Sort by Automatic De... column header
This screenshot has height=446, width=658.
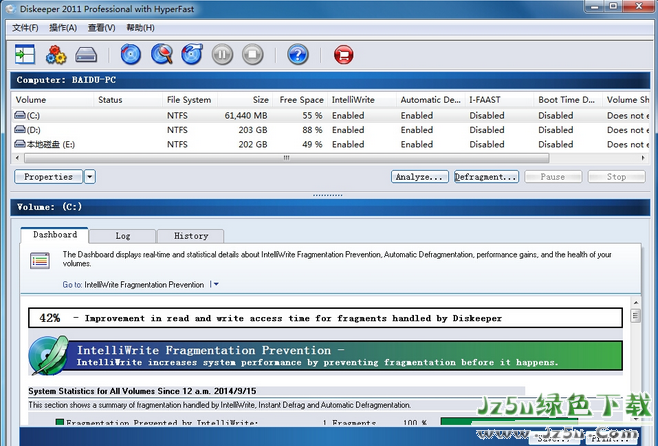(431, 99)
